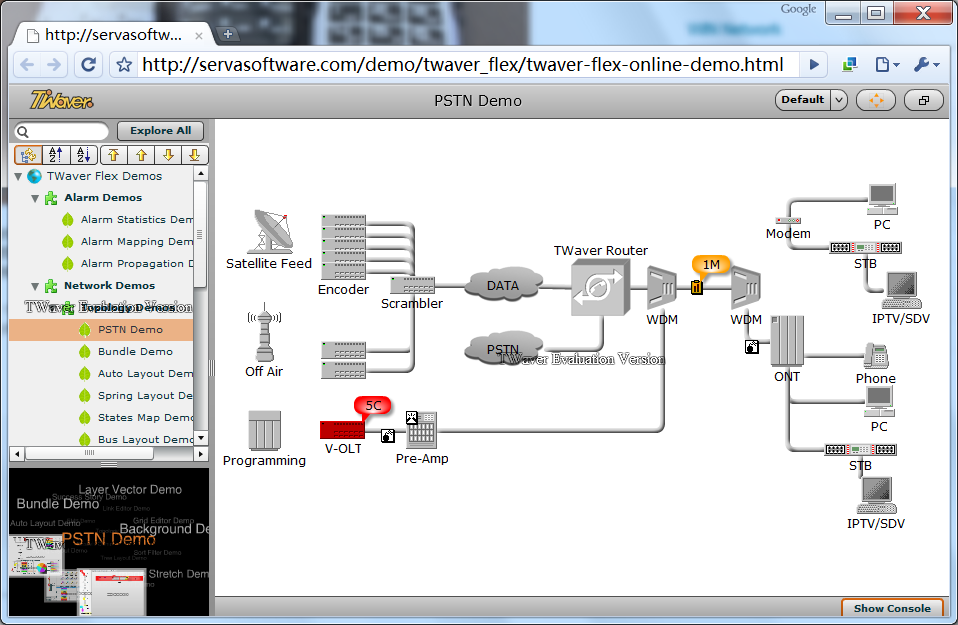Screen dimensions: 958x625
Task: Click the go arrow beside address bar
Action: (x=813, y=64)
